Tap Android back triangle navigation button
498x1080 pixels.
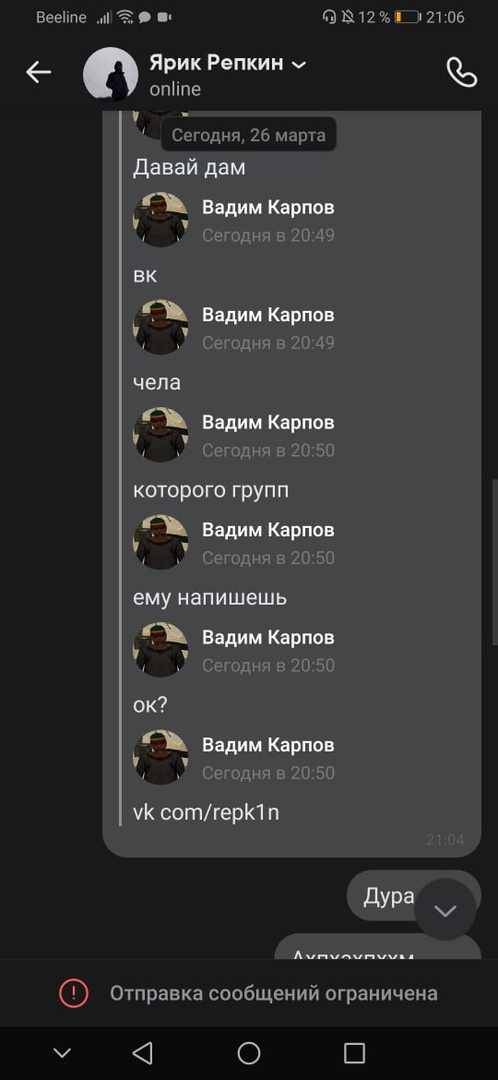[143, 1052]
